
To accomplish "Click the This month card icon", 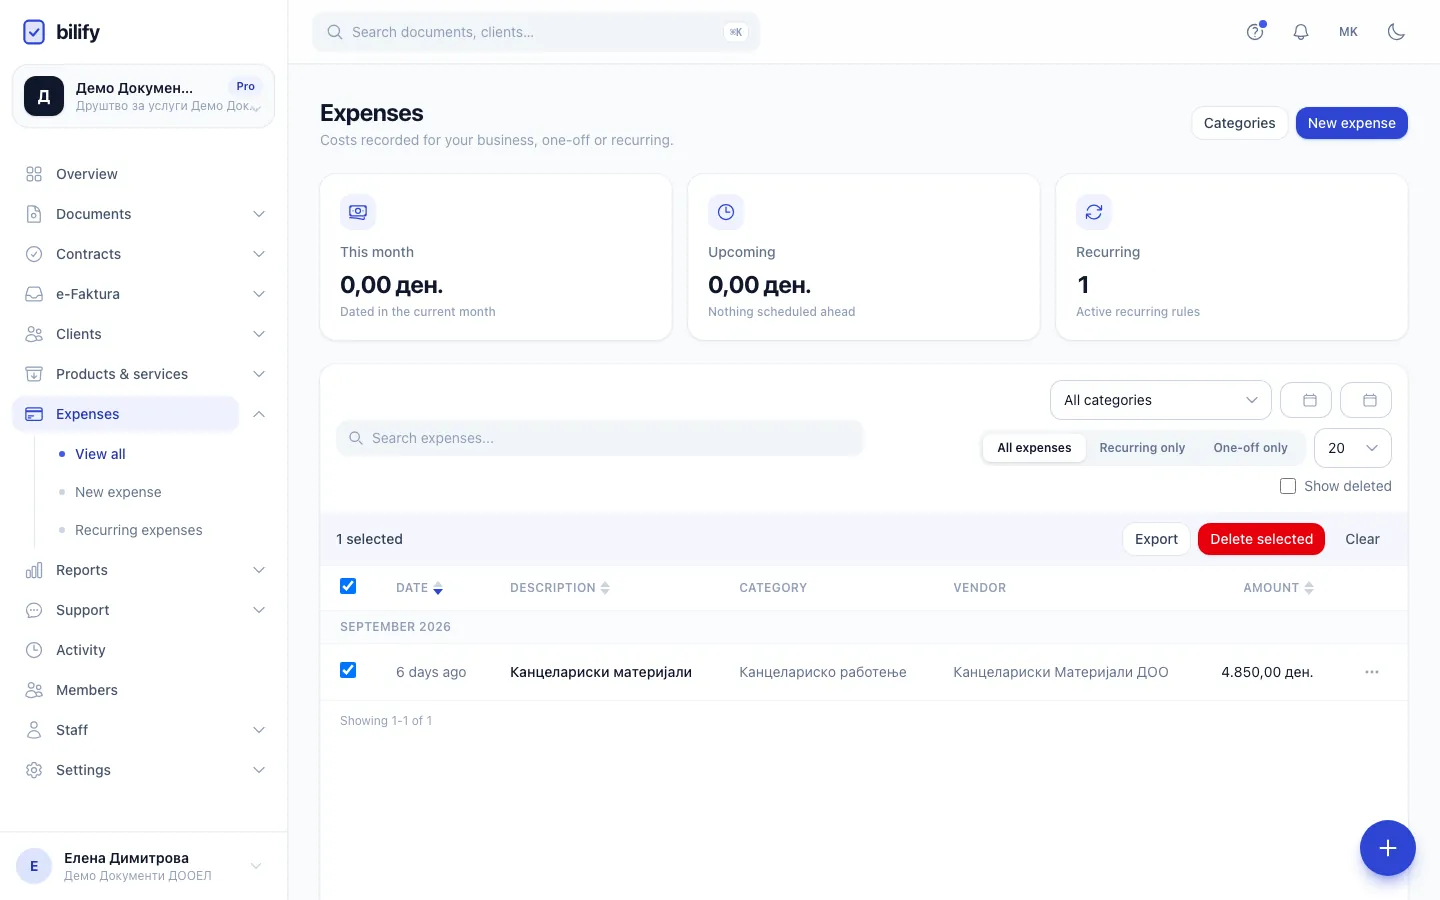I will [x=358, y=212].
